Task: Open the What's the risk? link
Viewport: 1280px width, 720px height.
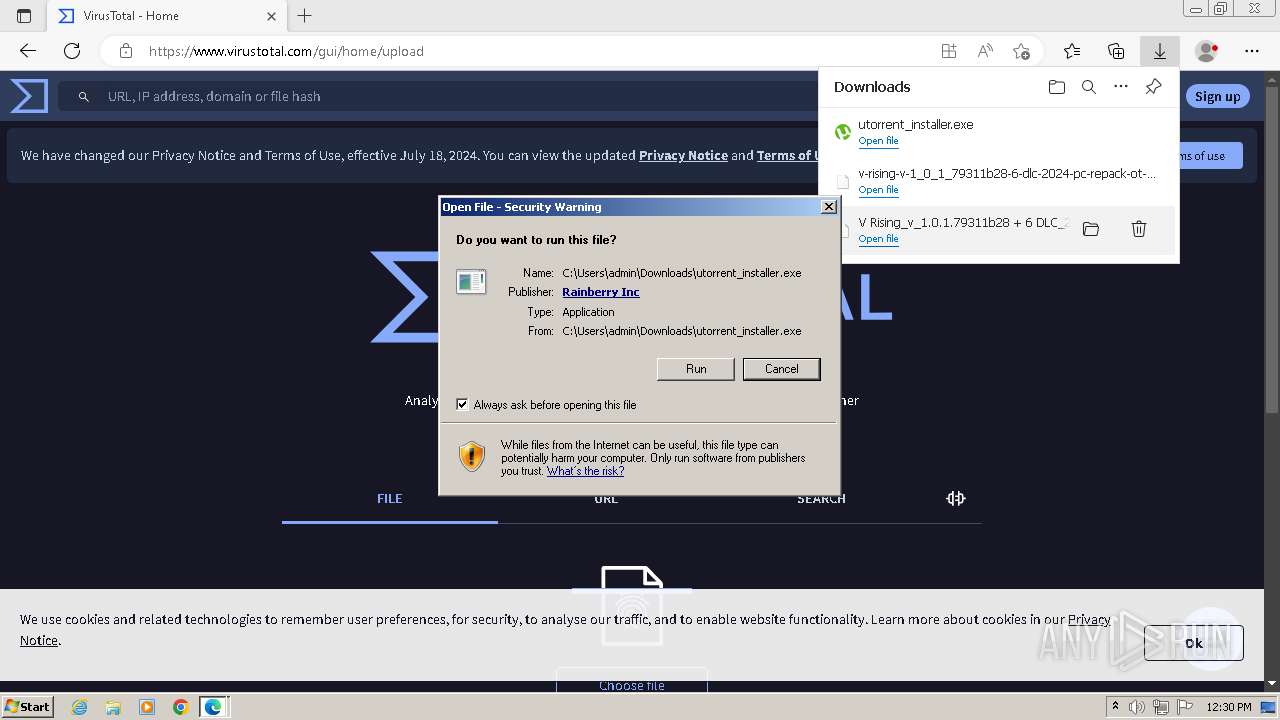Action: point(585,471)
